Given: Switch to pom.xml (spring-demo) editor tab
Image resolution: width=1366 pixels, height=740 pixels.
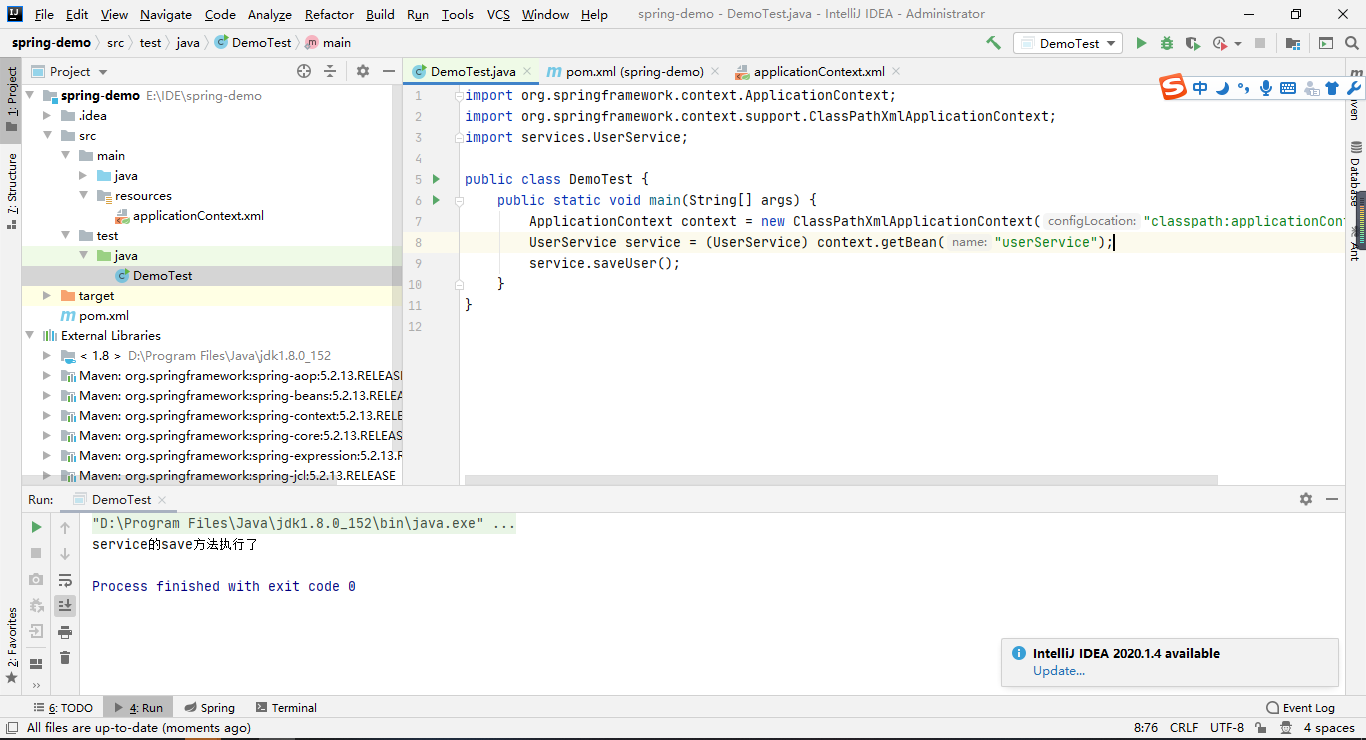Looking at the screenshot, I should point(634,71).
